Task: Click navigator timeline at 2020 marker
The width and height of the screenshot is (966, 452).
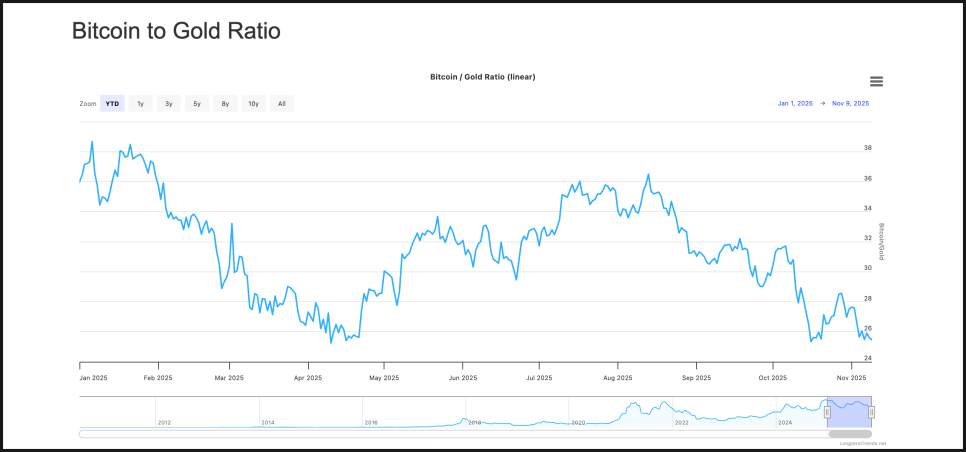Action: (578, 422)
